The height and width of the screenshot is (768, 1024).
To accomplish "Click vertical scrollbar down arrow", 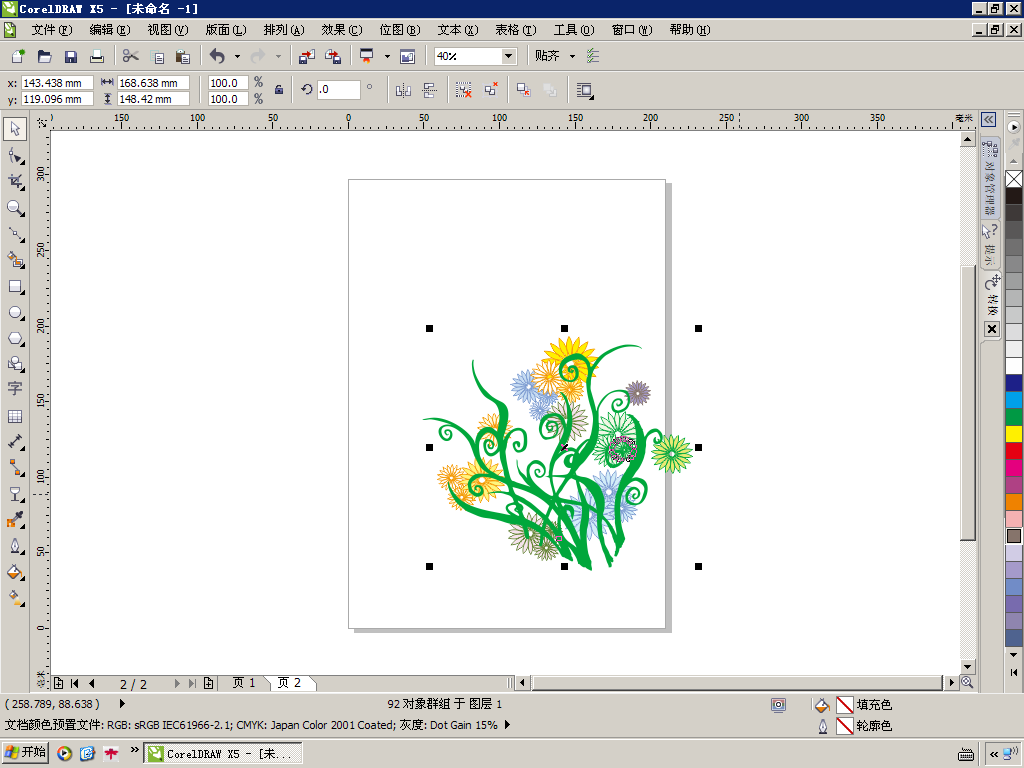I will coord(968,667).
